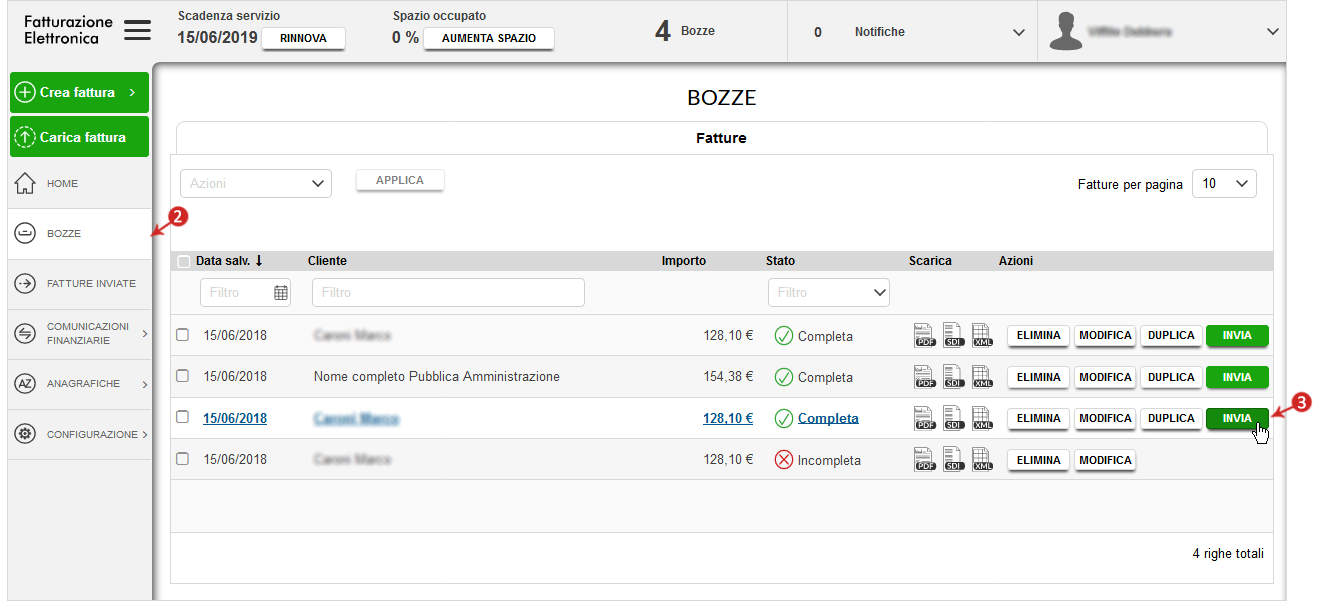Click the red Incompleta status icon
Image resolution: width=1320 pixels, height=601 pixels.
pyautogui.click(x=784, y=460)
